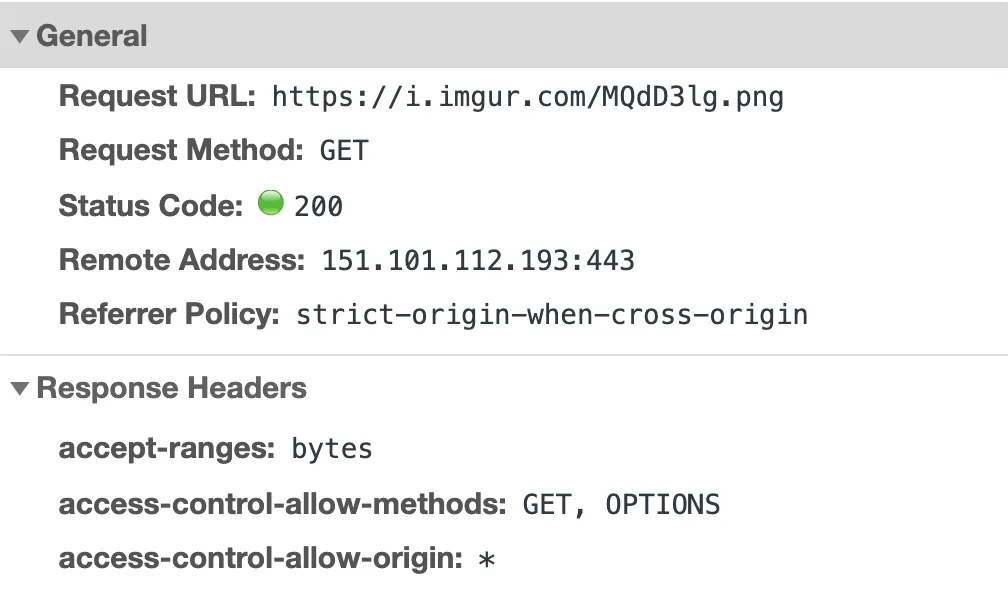
Task: Click the Status Code label
Action: 151,207
